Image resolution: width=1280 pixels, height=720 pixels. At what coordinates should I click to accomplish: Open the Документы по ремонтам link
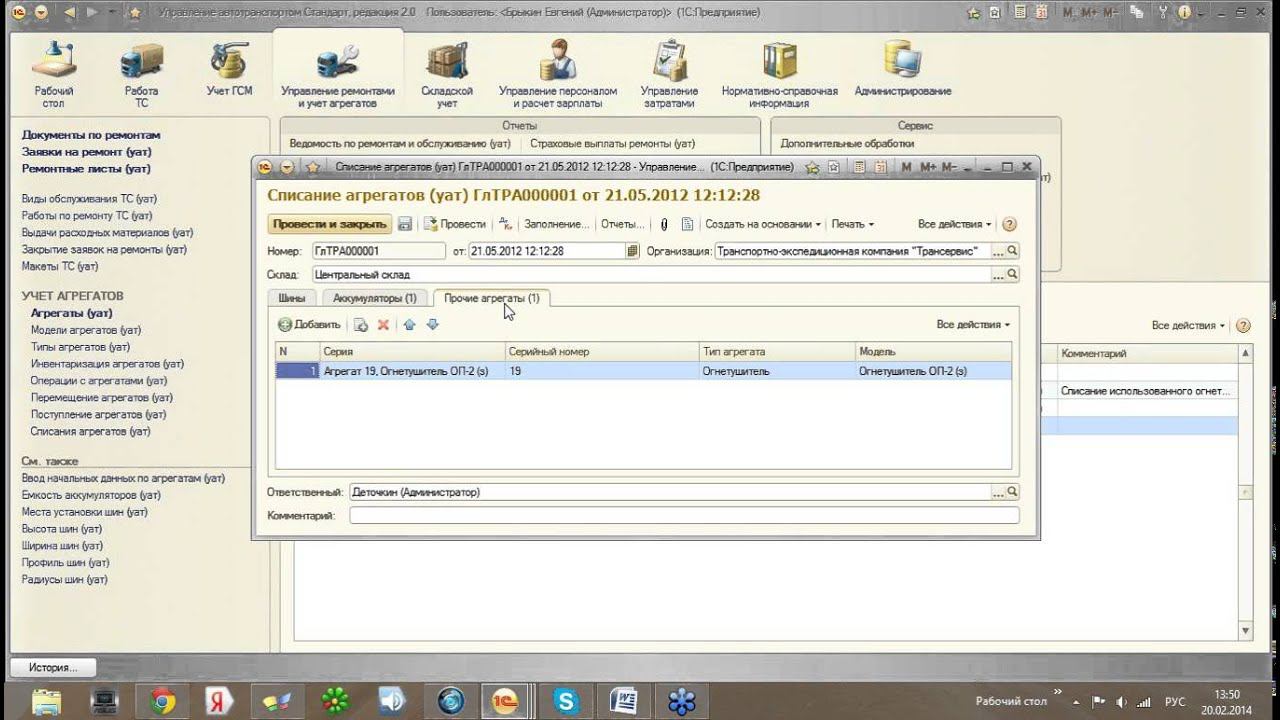(91, 135)
